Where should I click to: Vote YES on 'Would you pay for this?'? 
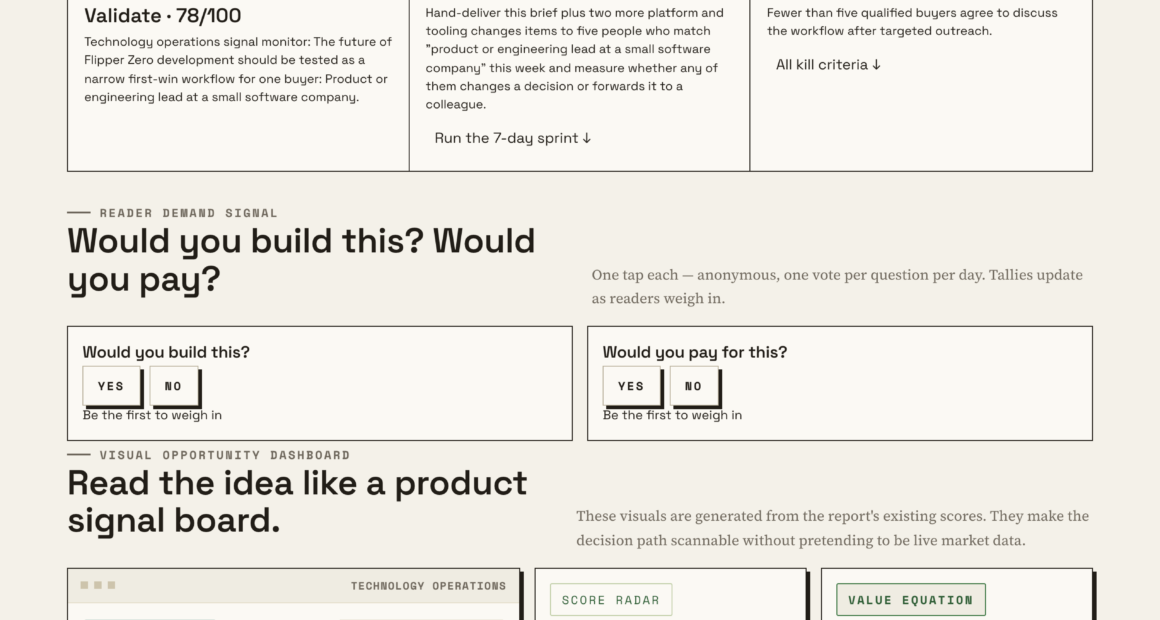[x=632, y=386]
